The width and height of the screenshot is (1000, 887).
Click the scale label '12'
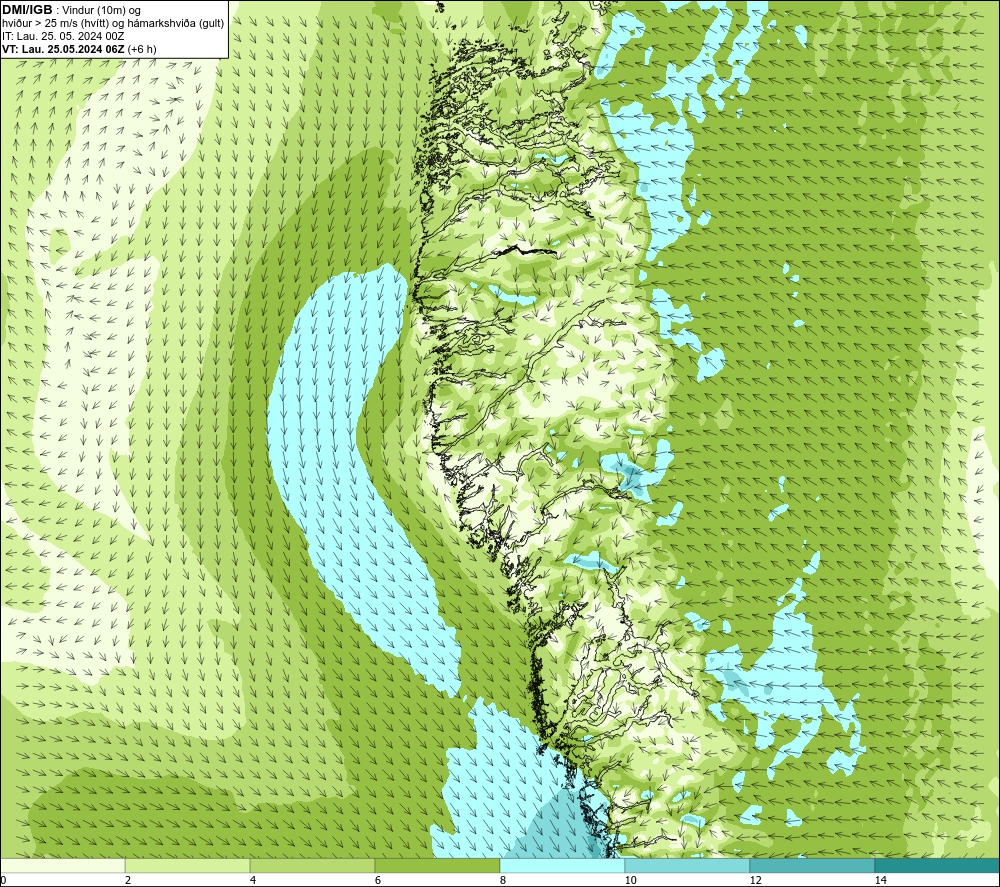(x=755, y=880)
